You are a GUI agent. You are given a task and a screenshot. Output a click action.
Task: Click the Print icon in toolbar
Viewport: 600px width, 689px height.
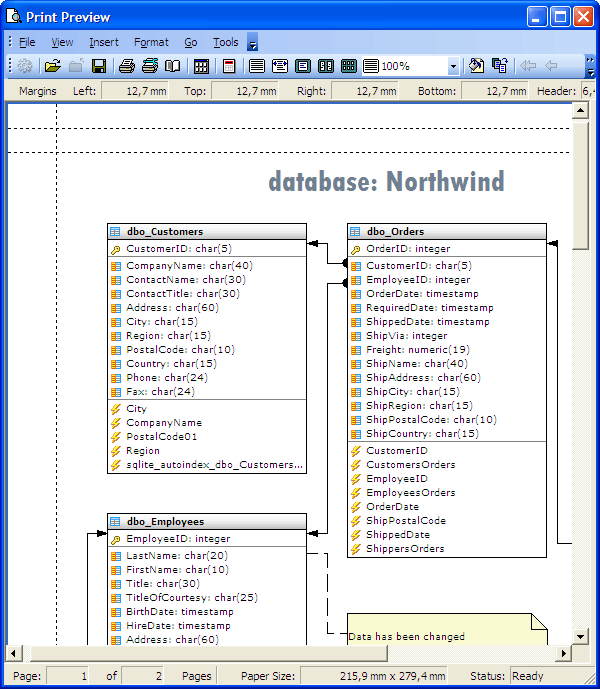click(x=127, y=66)
